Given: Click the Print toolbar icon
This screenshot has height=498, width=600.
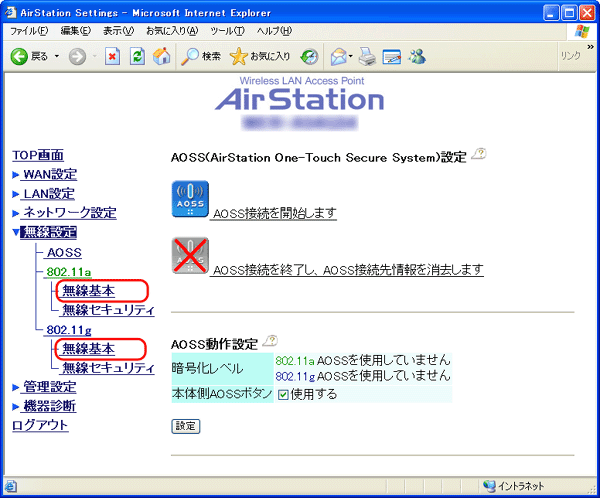Looking at the screenshot, I should (x=367, y=57).
